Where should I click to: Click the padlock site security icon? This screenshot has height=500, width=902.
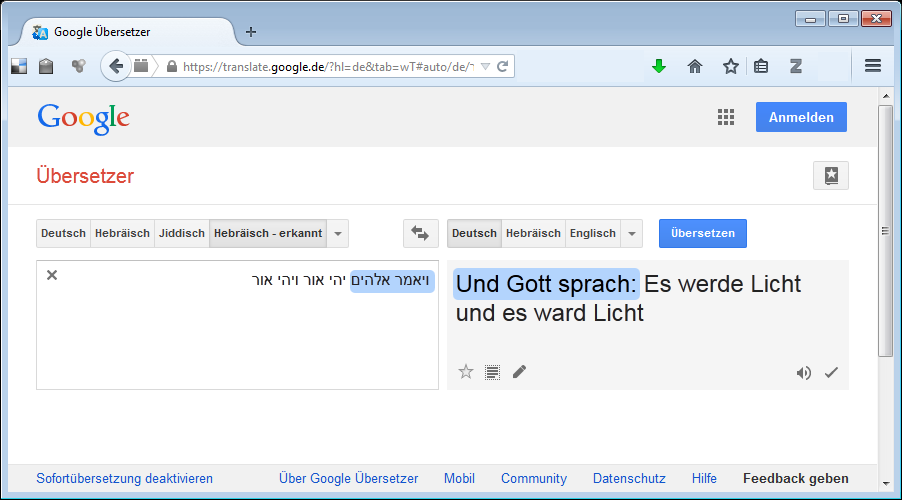(171, 66)
